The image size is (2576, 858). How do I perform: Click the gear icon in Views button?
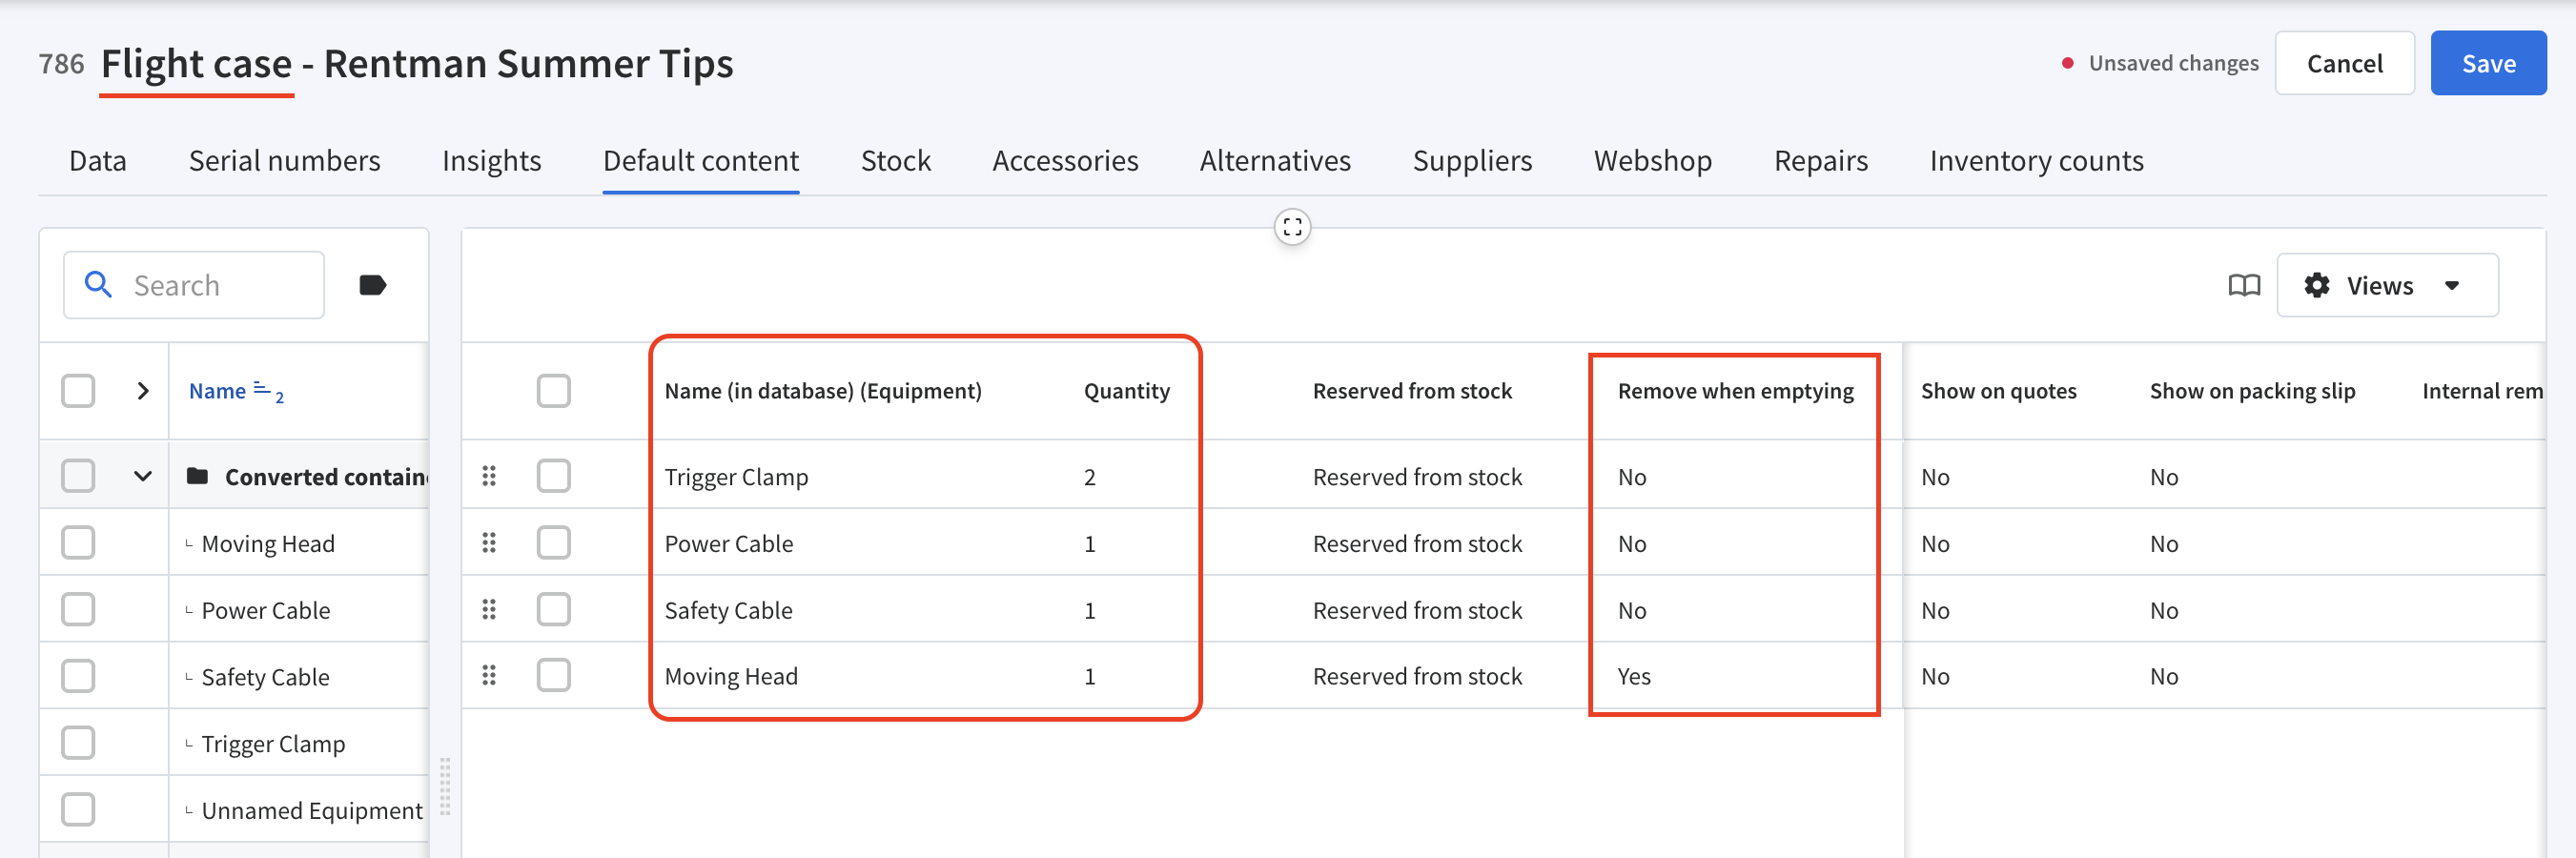pyautogui.click(x=2317, y=286)
